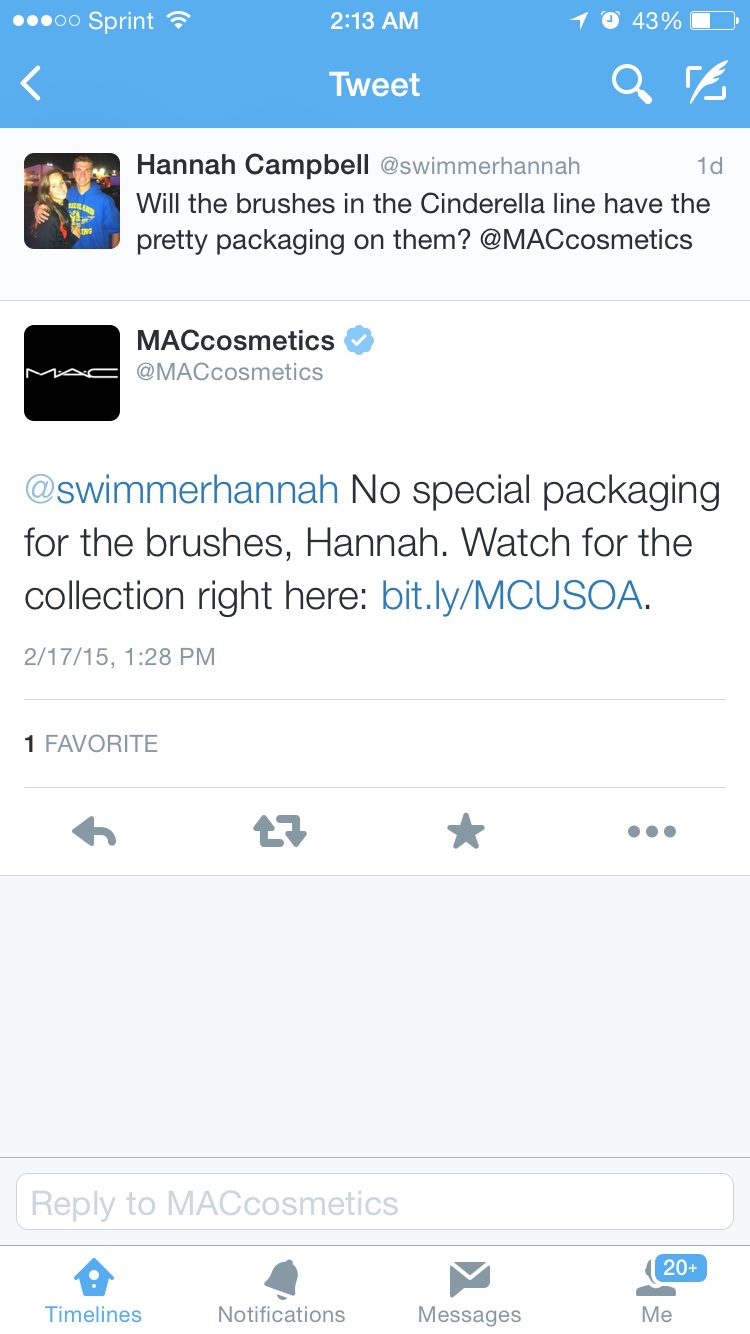View the 1 FAVORITE list

[x=91, y=743]
